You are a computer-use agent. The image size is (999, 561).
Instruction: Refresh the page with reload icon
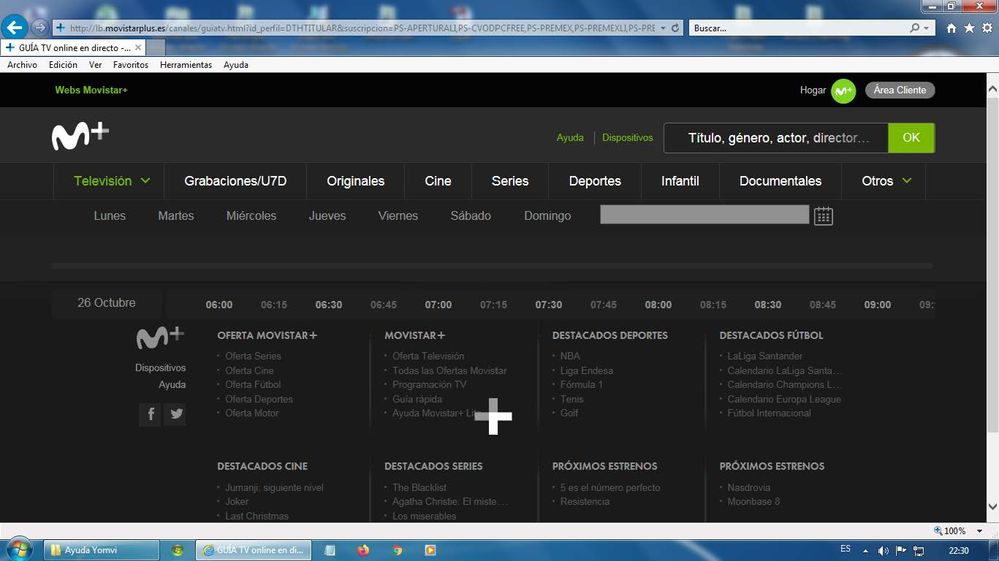[x=676, y=28]
